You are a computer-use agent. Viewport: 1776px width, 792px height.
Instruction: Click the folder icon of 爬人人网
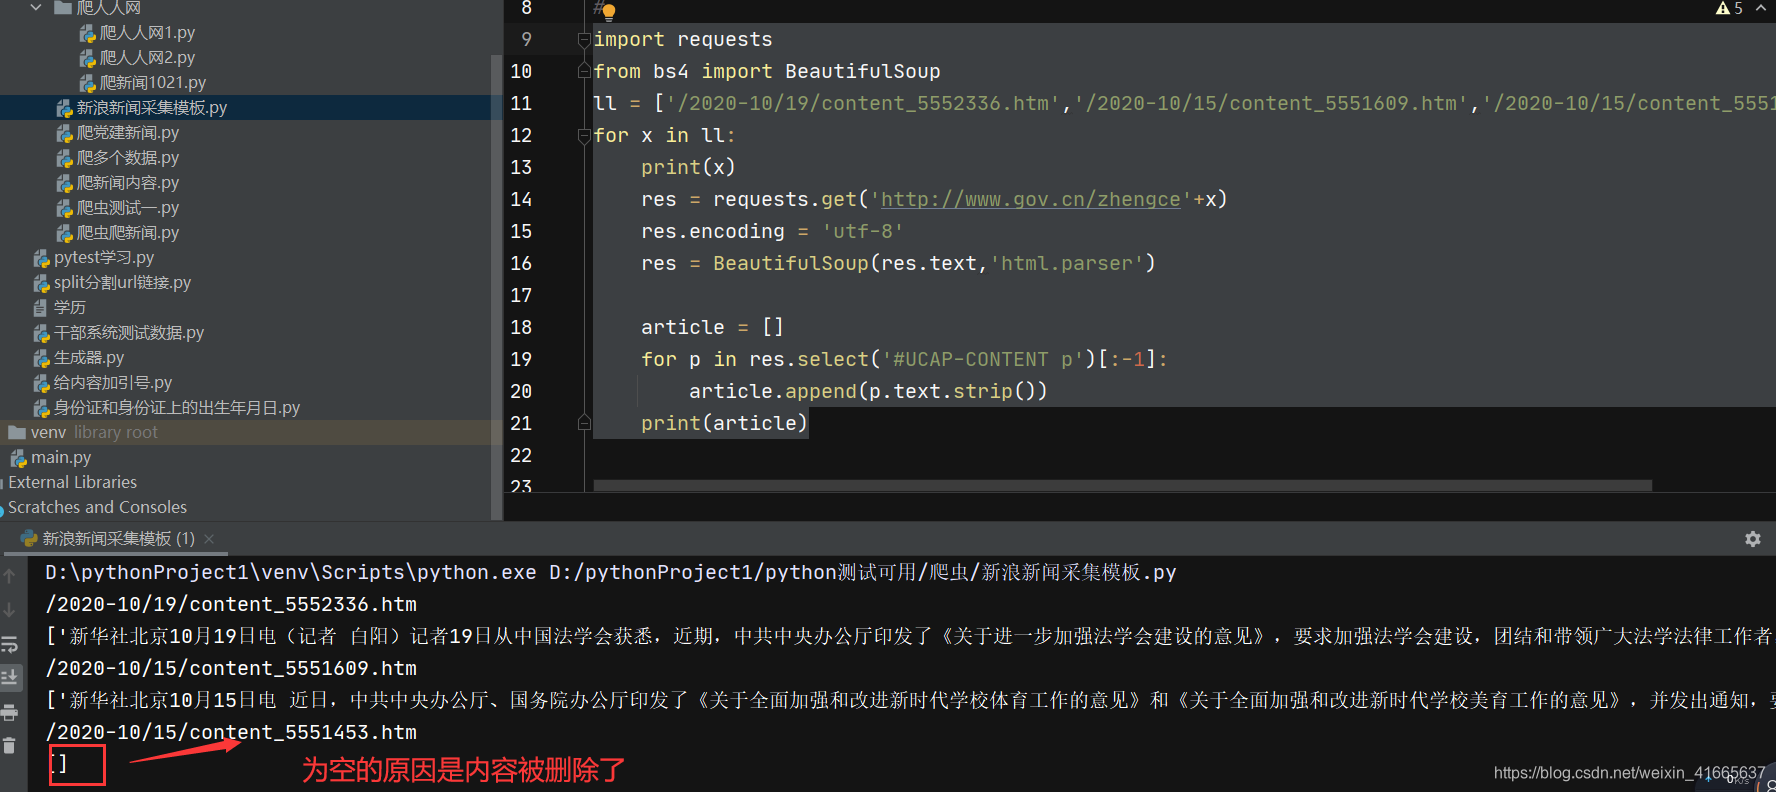[x=63, y=7]
